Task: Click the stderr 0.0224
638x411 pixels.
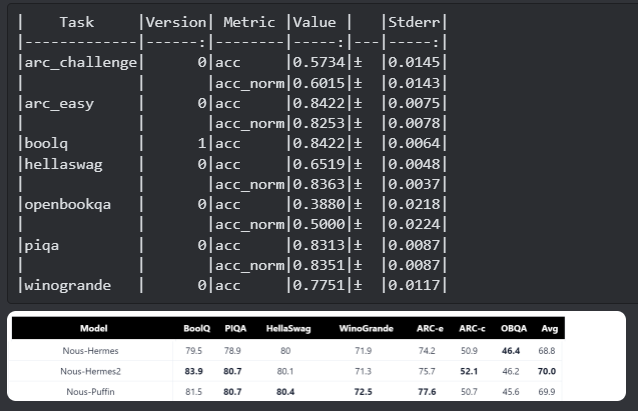Action: pos(414,224)
